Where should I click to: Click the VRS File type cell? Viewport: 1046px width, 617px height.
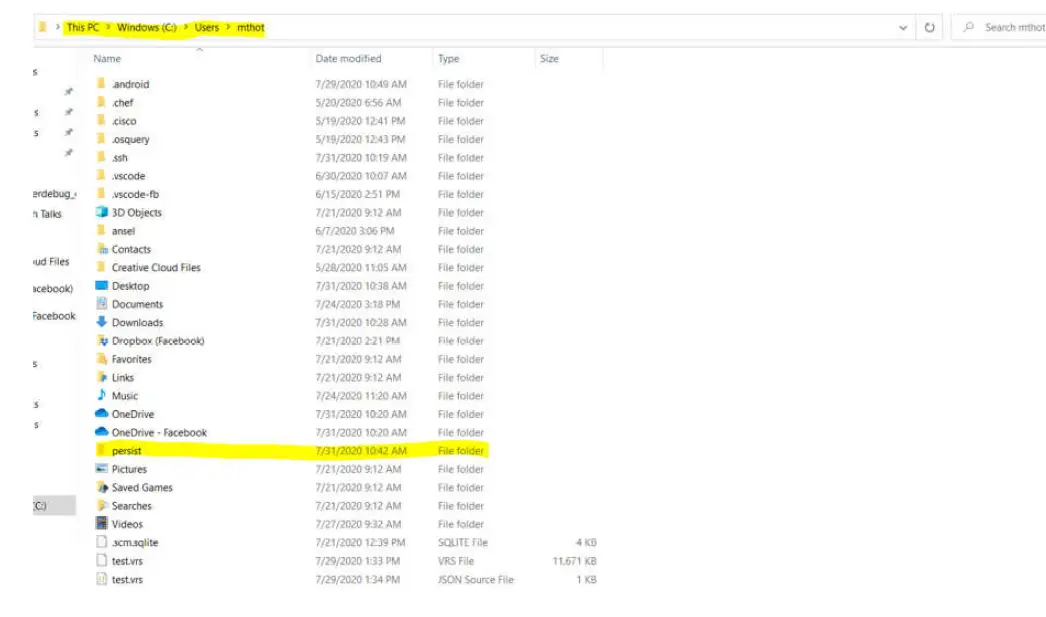[x=456, y=561]
